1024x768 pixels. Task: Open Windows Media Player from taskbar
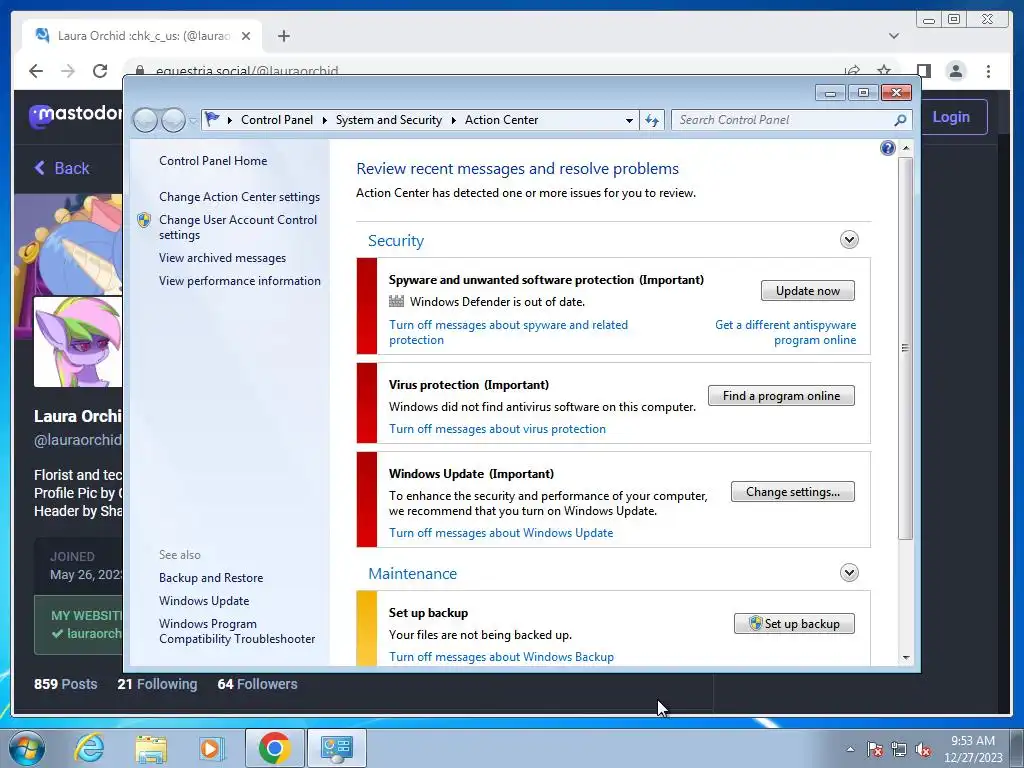tap(212, 748)
